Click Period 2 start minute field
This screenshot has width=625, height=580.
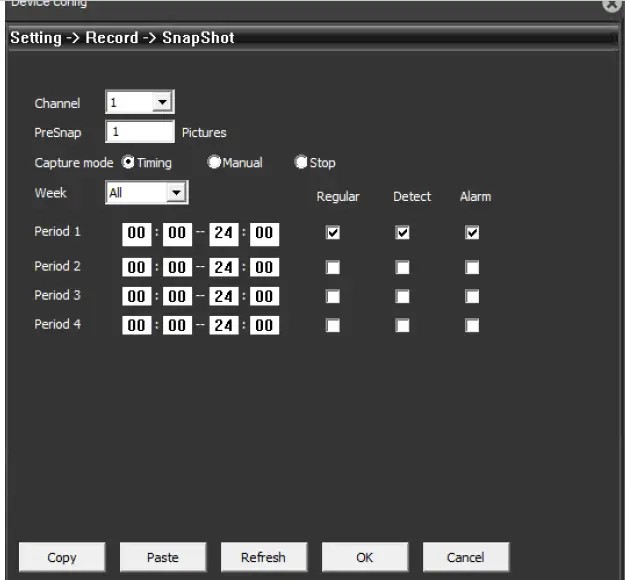(x=177, y=267)
